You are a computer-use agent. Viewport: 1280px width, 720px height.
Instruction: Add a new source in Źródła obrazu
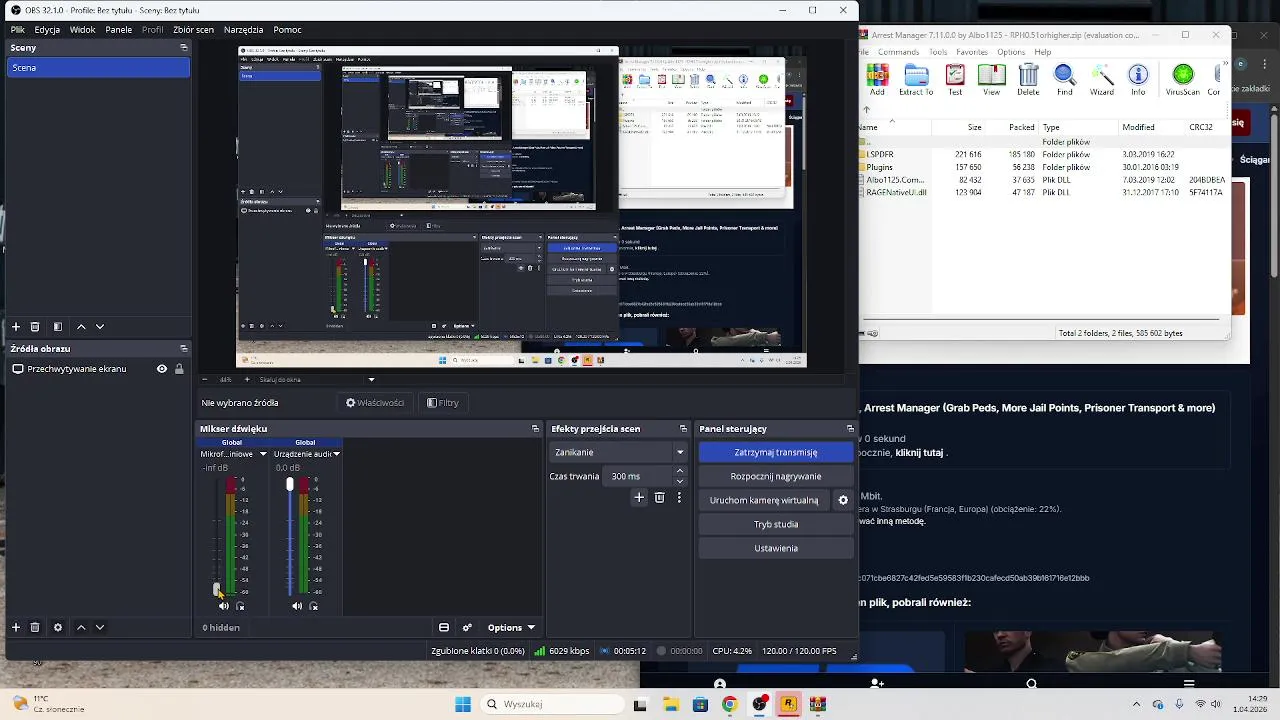pos(16,627)
